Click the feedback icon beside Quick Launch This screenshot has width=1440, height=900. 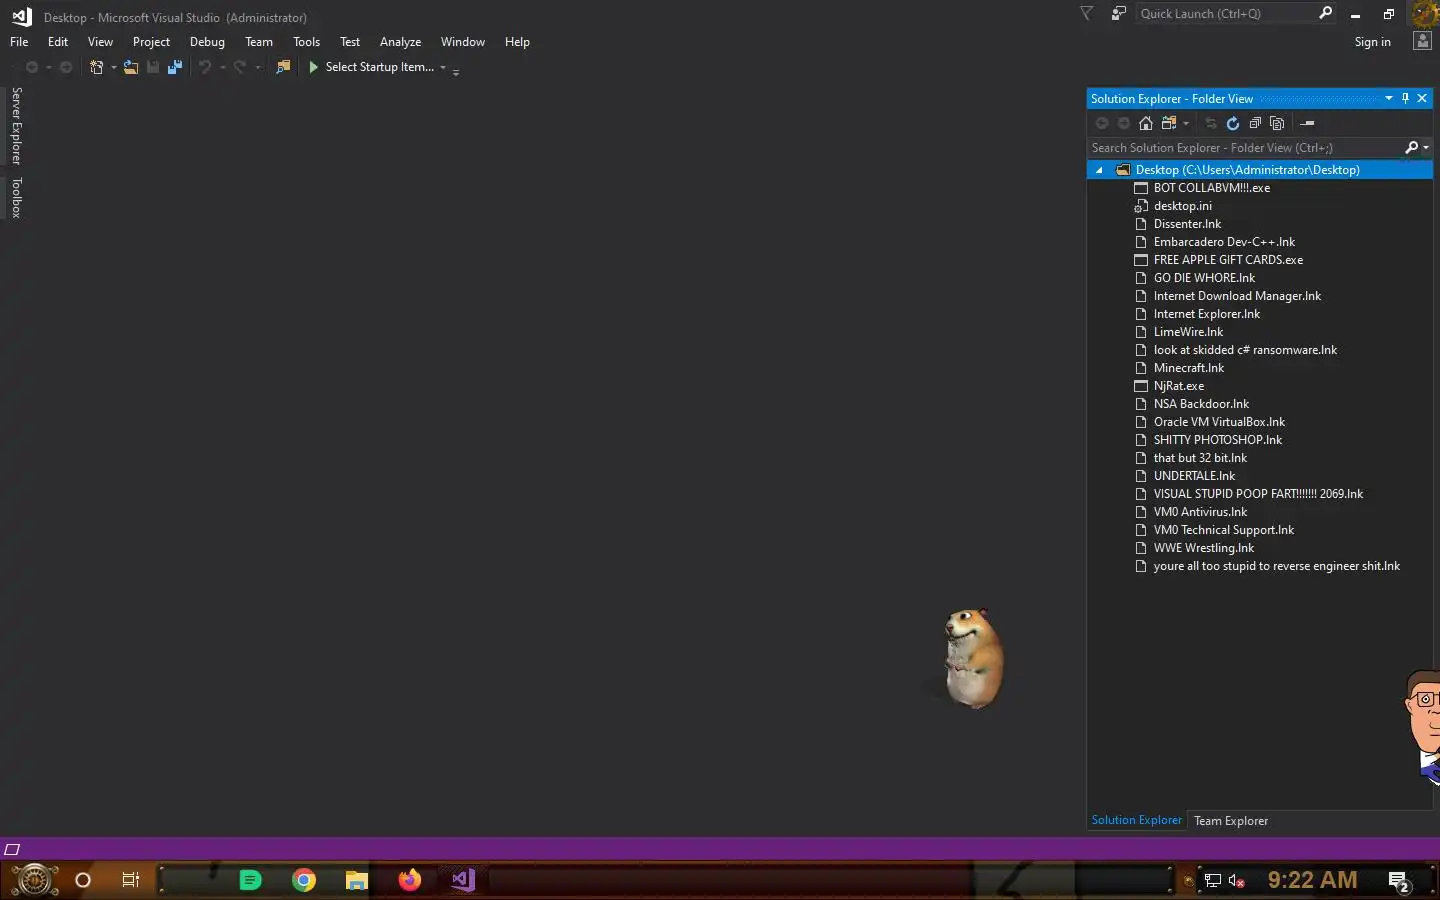pyautogui.click(x=1118, y=13)
